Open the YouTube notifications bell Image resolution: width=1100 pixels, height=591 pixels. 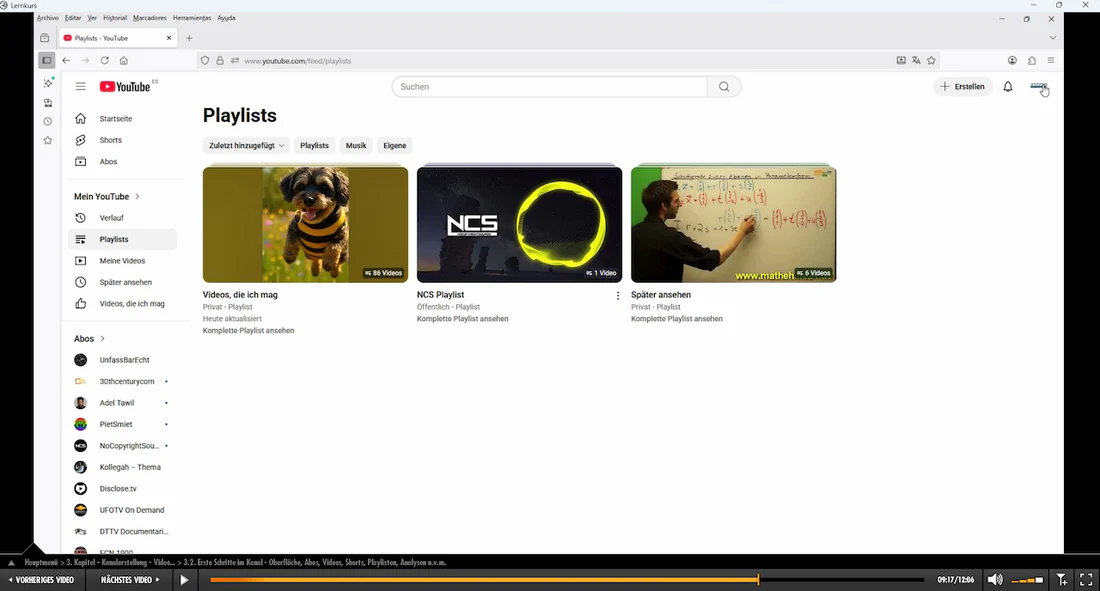point(1008,87)
